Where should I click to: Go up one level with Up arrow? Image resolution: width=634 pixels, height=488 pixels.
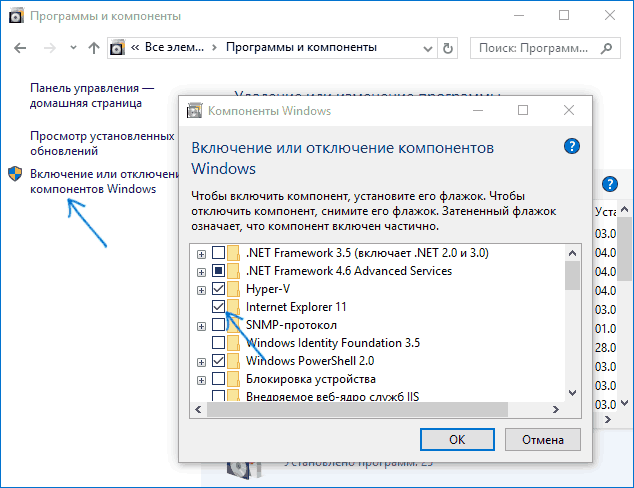[94, 48]
